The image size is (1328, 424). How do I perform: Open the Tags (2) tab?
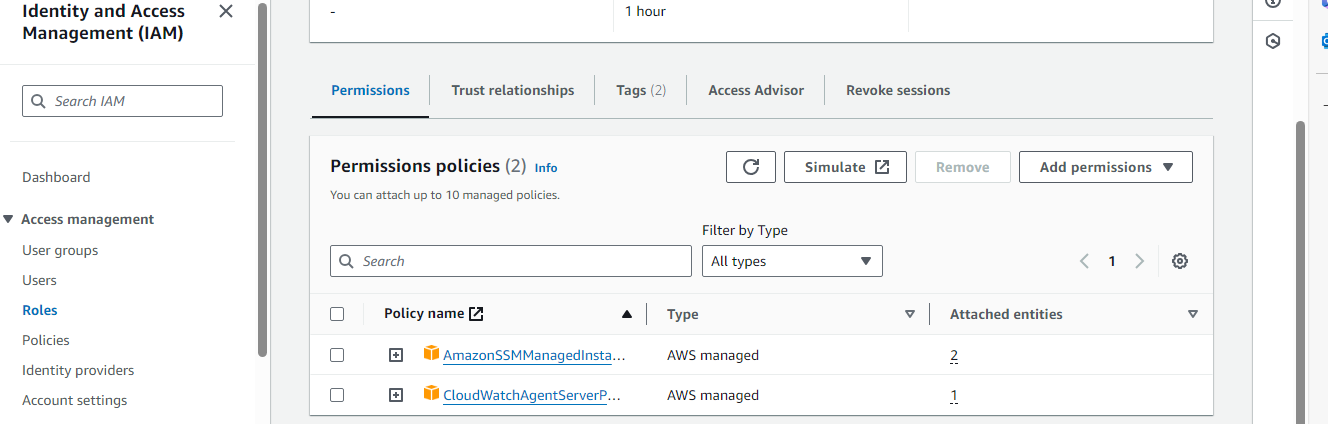coord(641,90)
